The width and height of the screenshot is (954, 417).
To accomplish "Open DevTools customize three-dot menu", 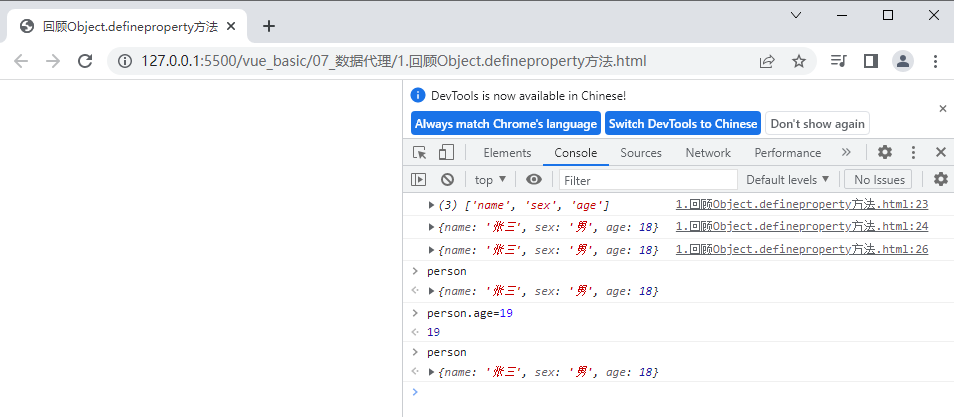I will pyautogui.click(x=913, y=152).
